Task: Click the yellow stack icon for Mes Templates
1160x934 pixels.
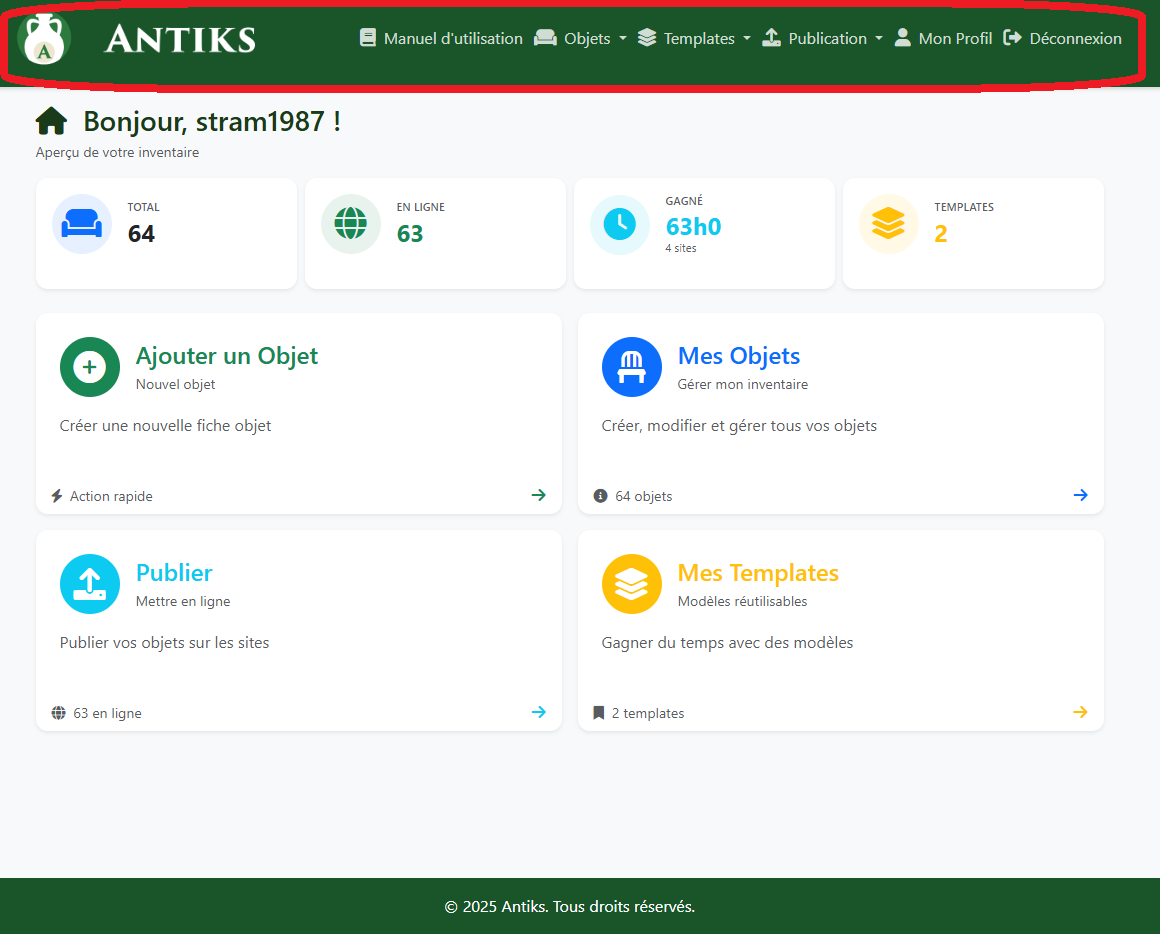Action: 631,584
